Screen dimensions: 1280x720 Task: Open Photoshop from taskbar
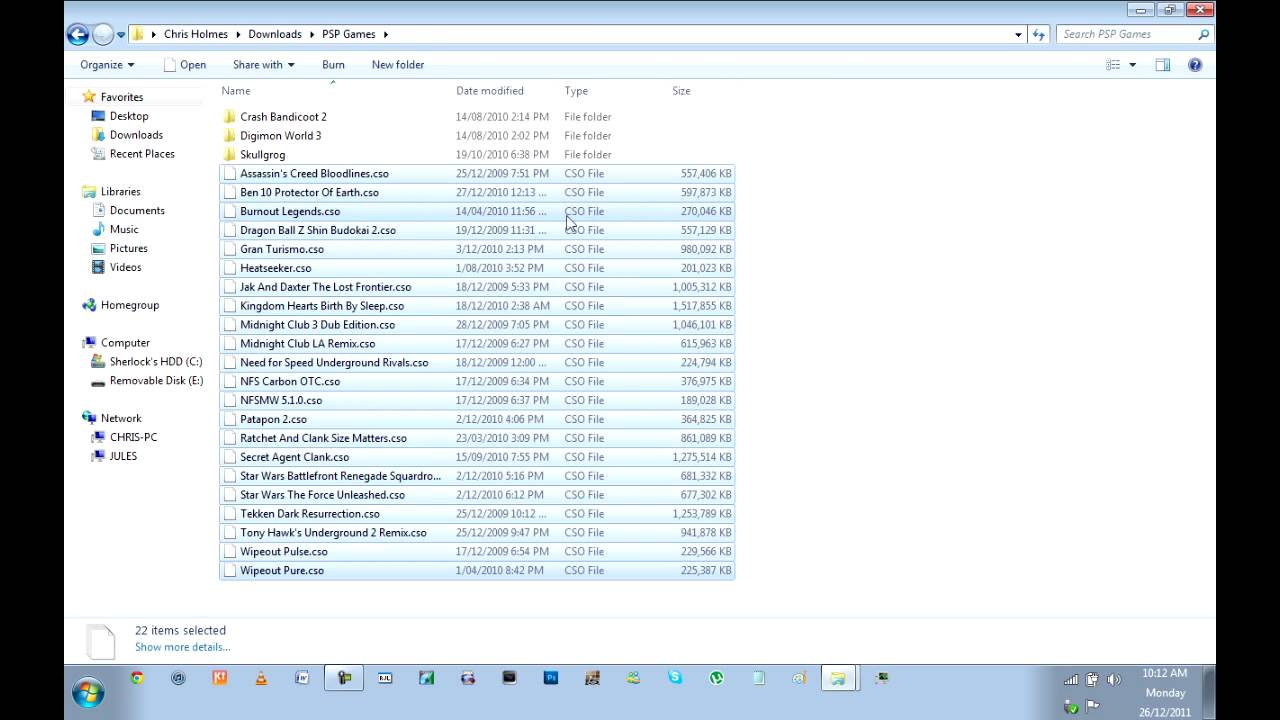551,678
